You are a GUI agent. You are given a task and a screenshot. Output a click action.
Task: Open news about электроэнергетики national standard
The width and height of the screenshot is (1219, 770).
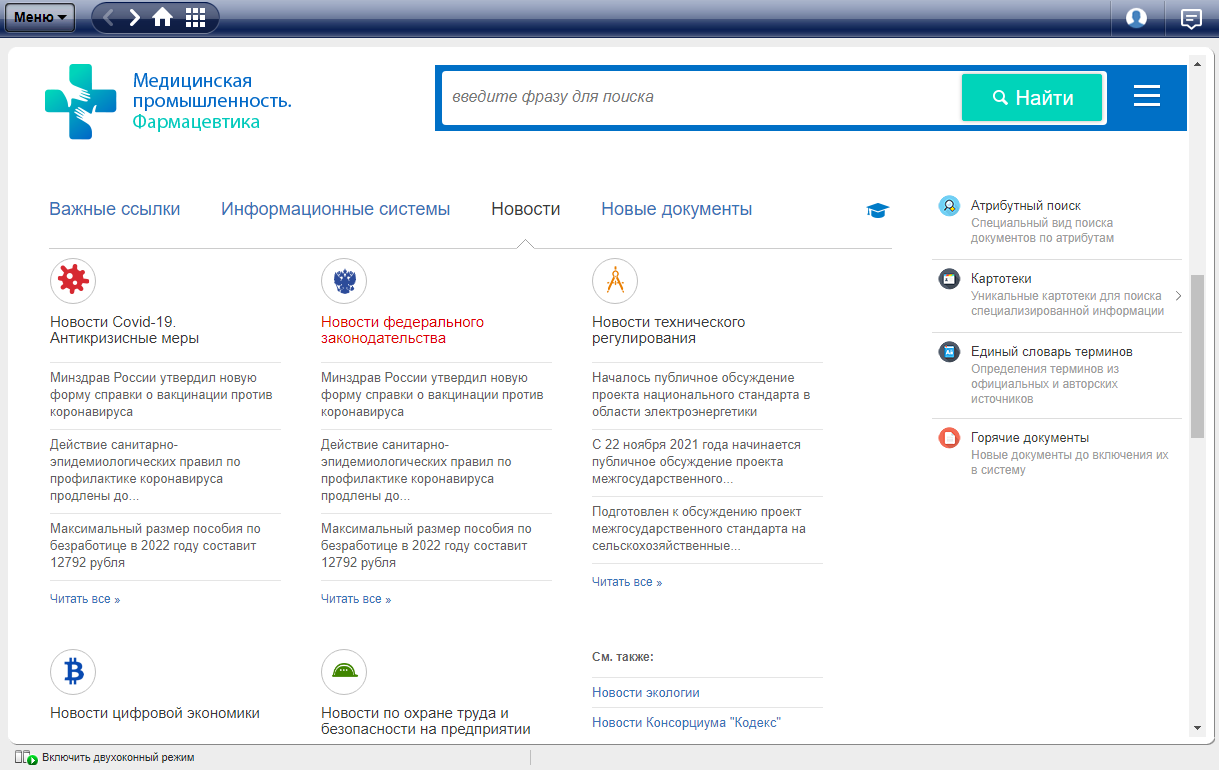click(701, 395)
